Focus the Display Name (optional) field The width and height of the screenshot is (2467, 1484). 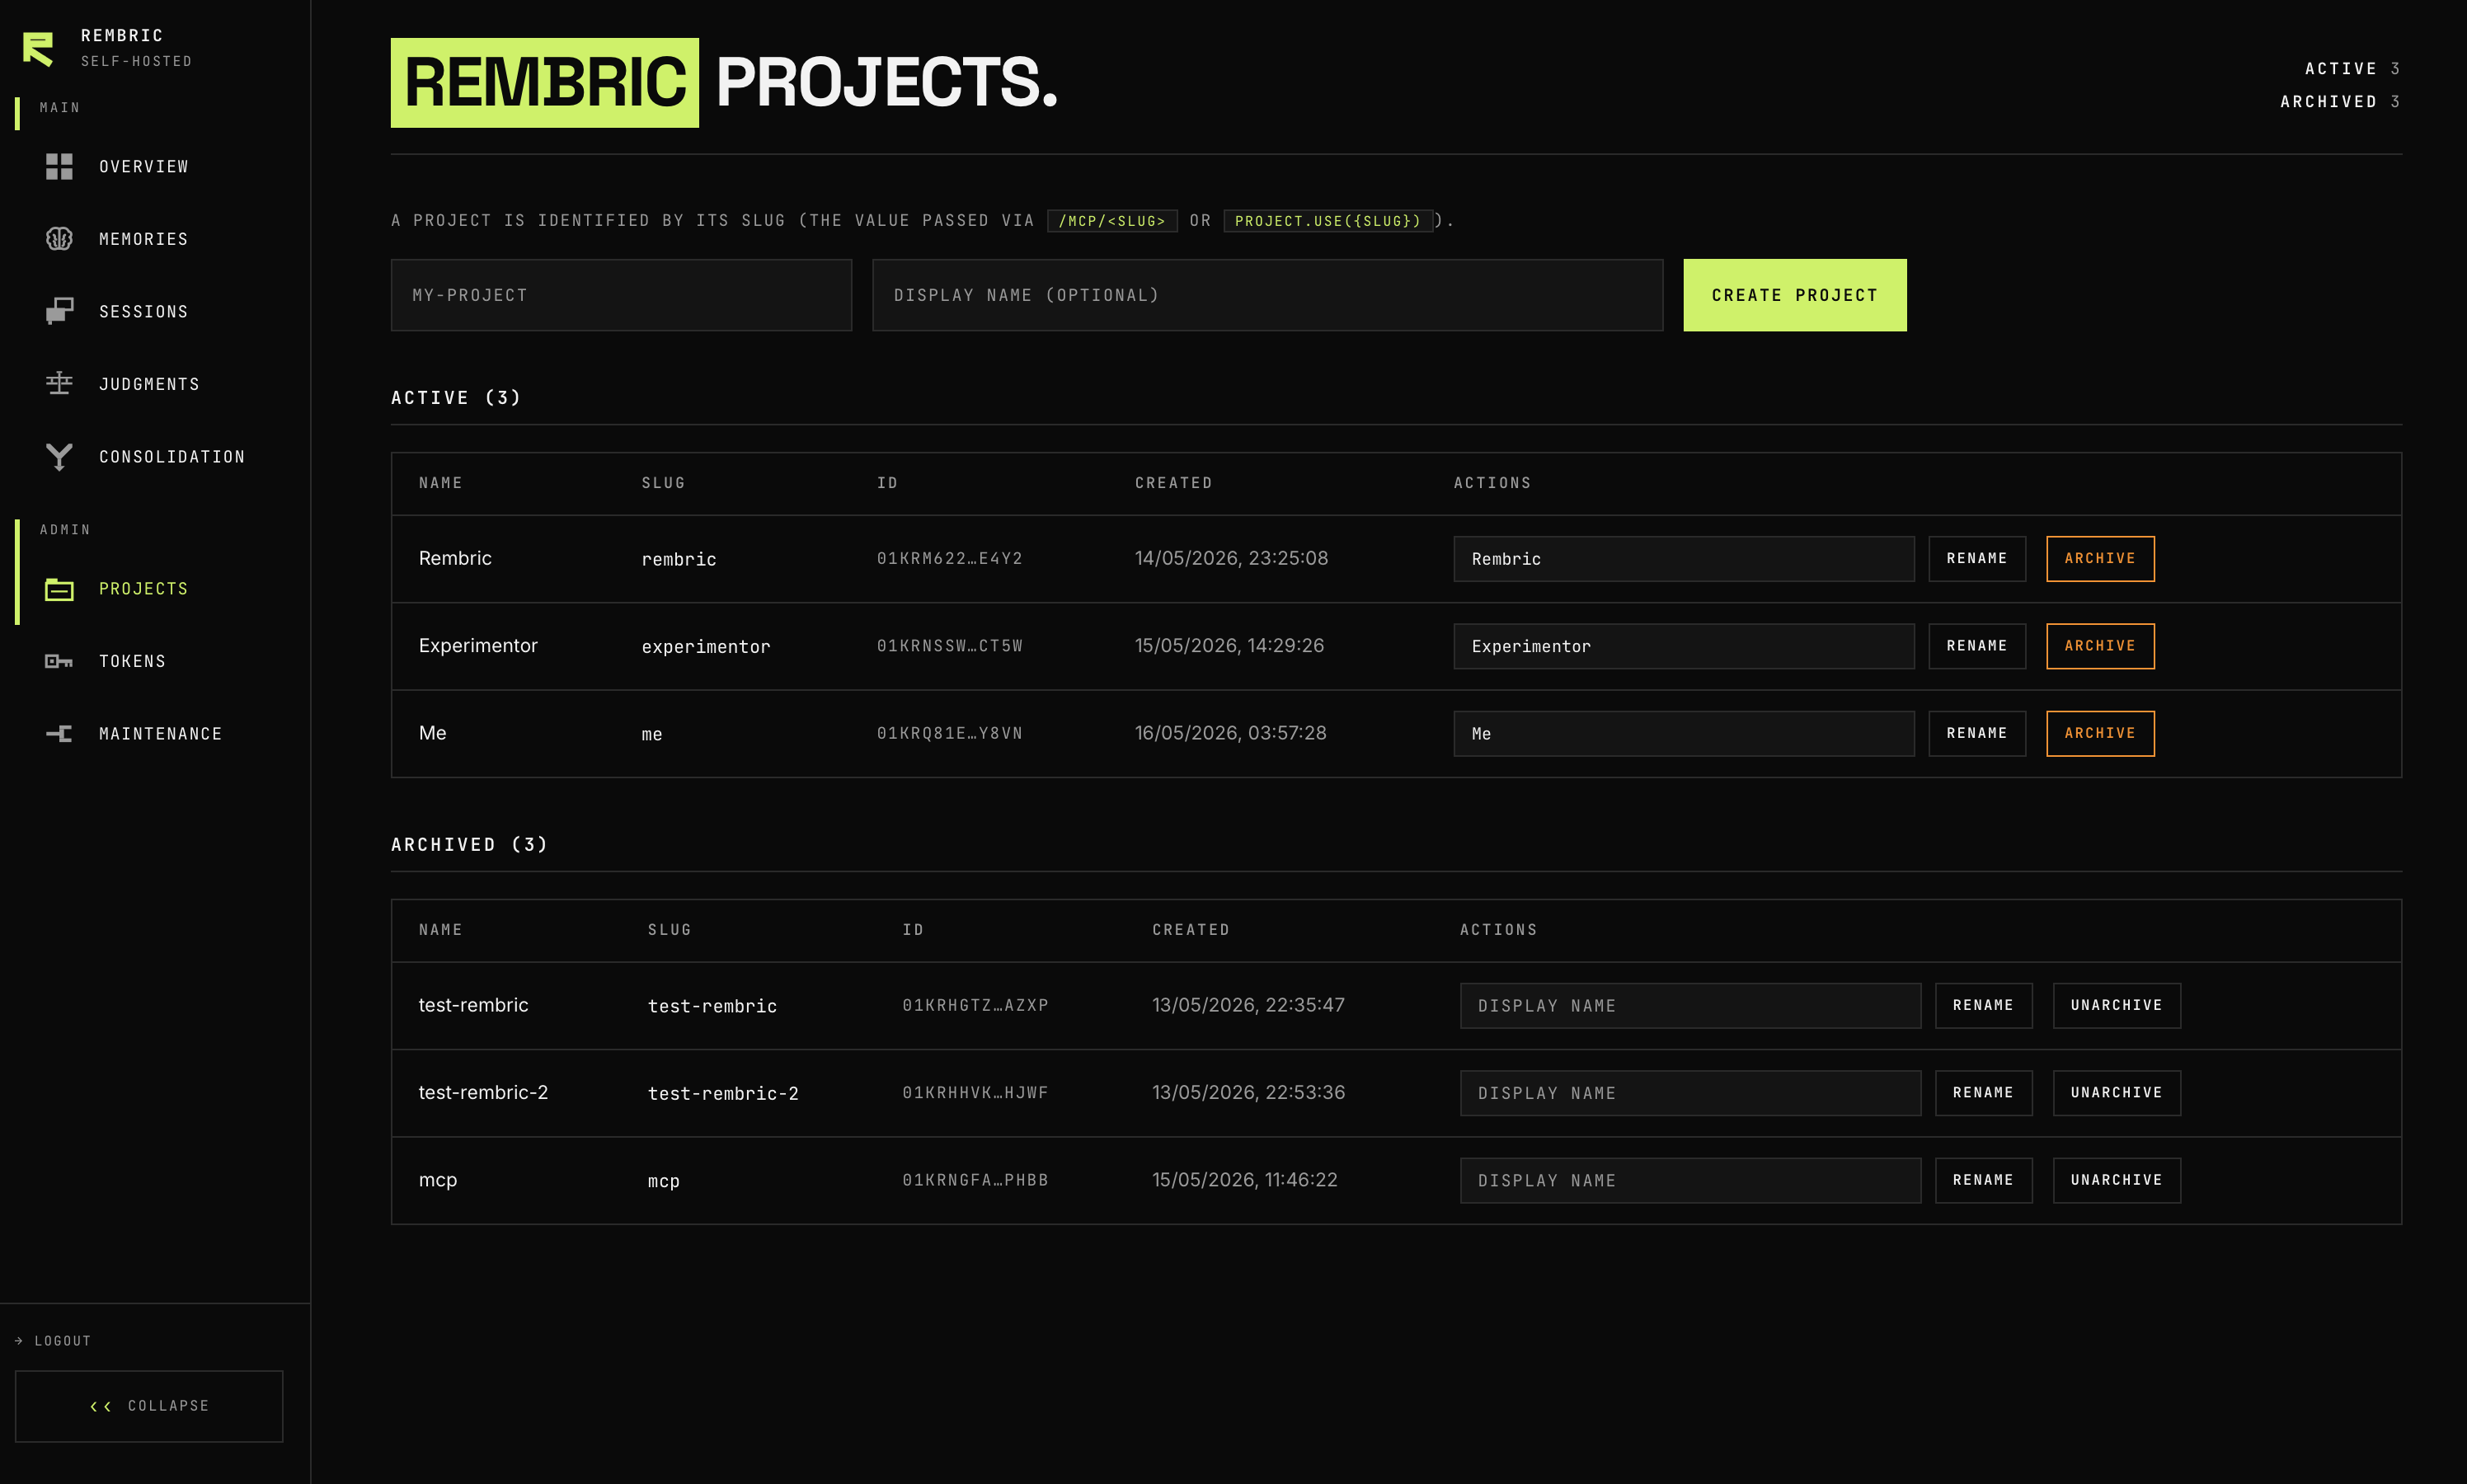(x=1267, y=295)
